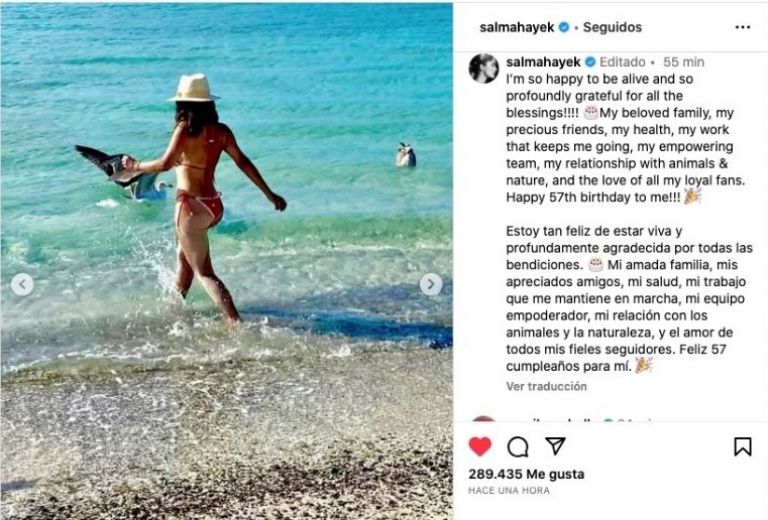Save post with the bookmark icon
768x520 pixels.
743,446
